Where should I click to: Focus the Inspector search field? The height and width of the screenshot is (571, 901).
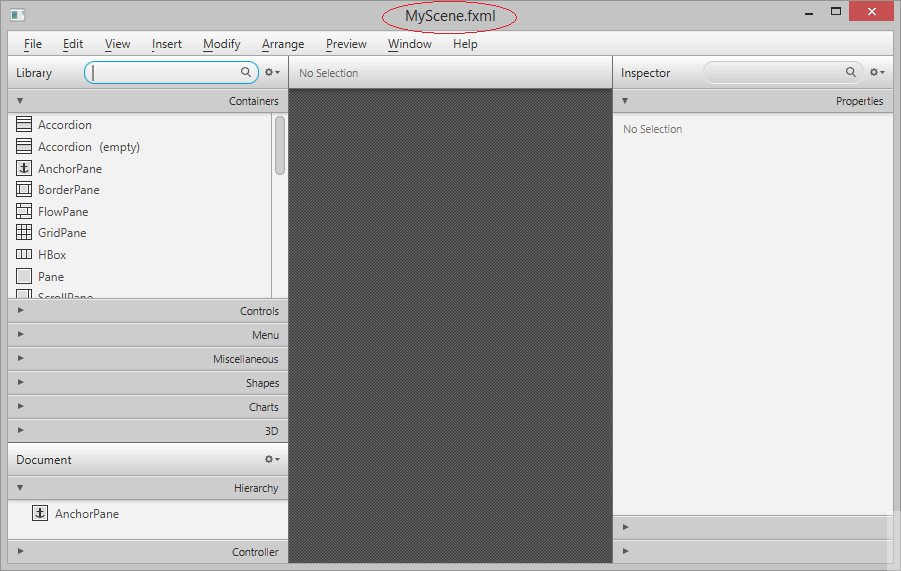coord(783,72)
